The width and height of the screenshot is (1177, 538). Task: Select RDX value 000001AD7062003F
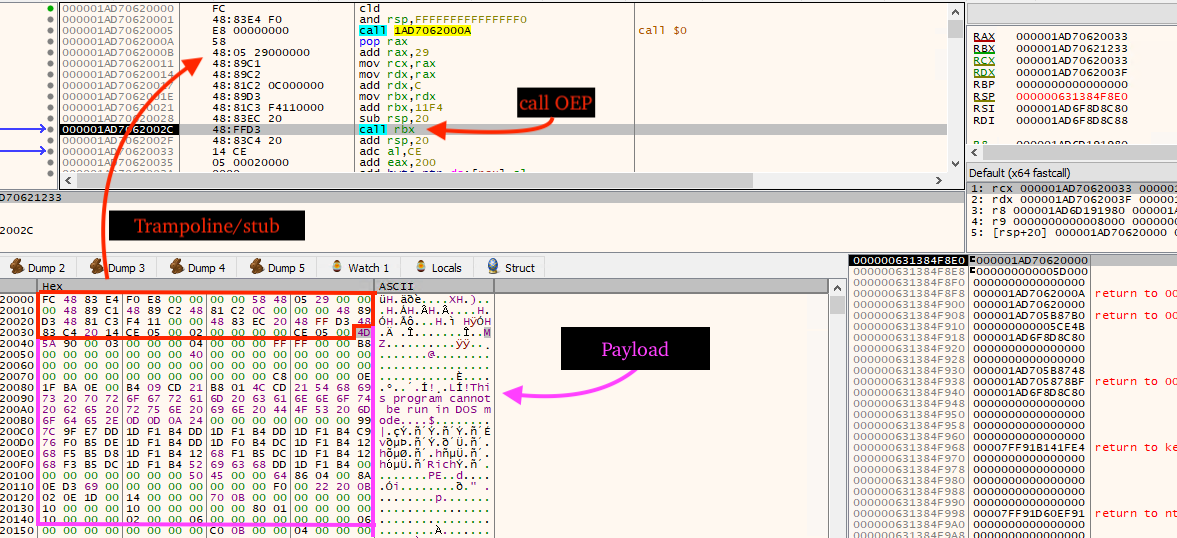pyautogui.click(x=1071, y=73)
